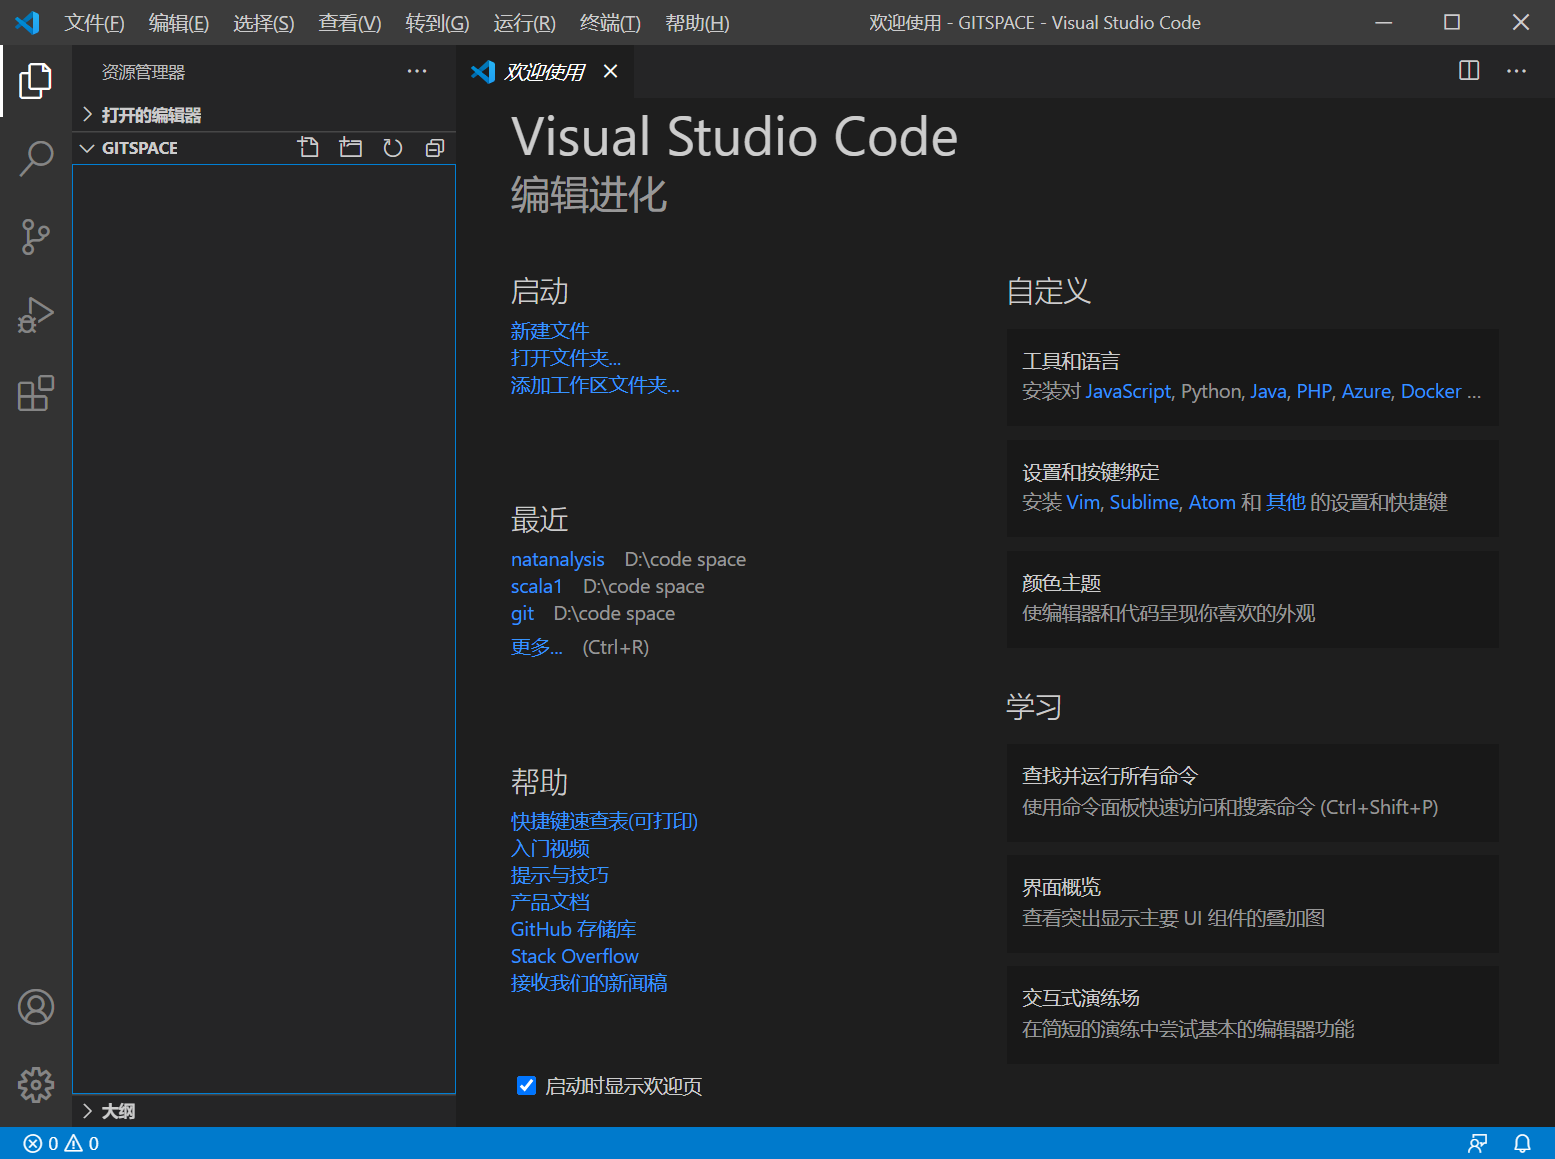Open the Run and Debug view icon
This screenshot has height=1159, width=1555.
[35, 315]
